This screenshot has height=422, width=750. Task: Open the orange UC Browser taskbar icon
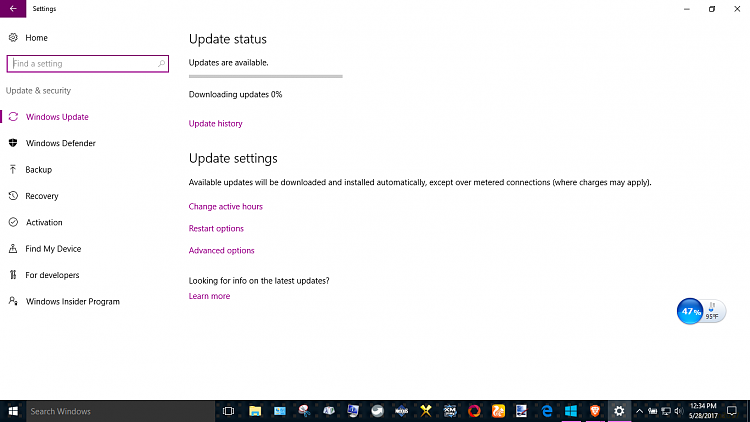click(x=498, y=411)
